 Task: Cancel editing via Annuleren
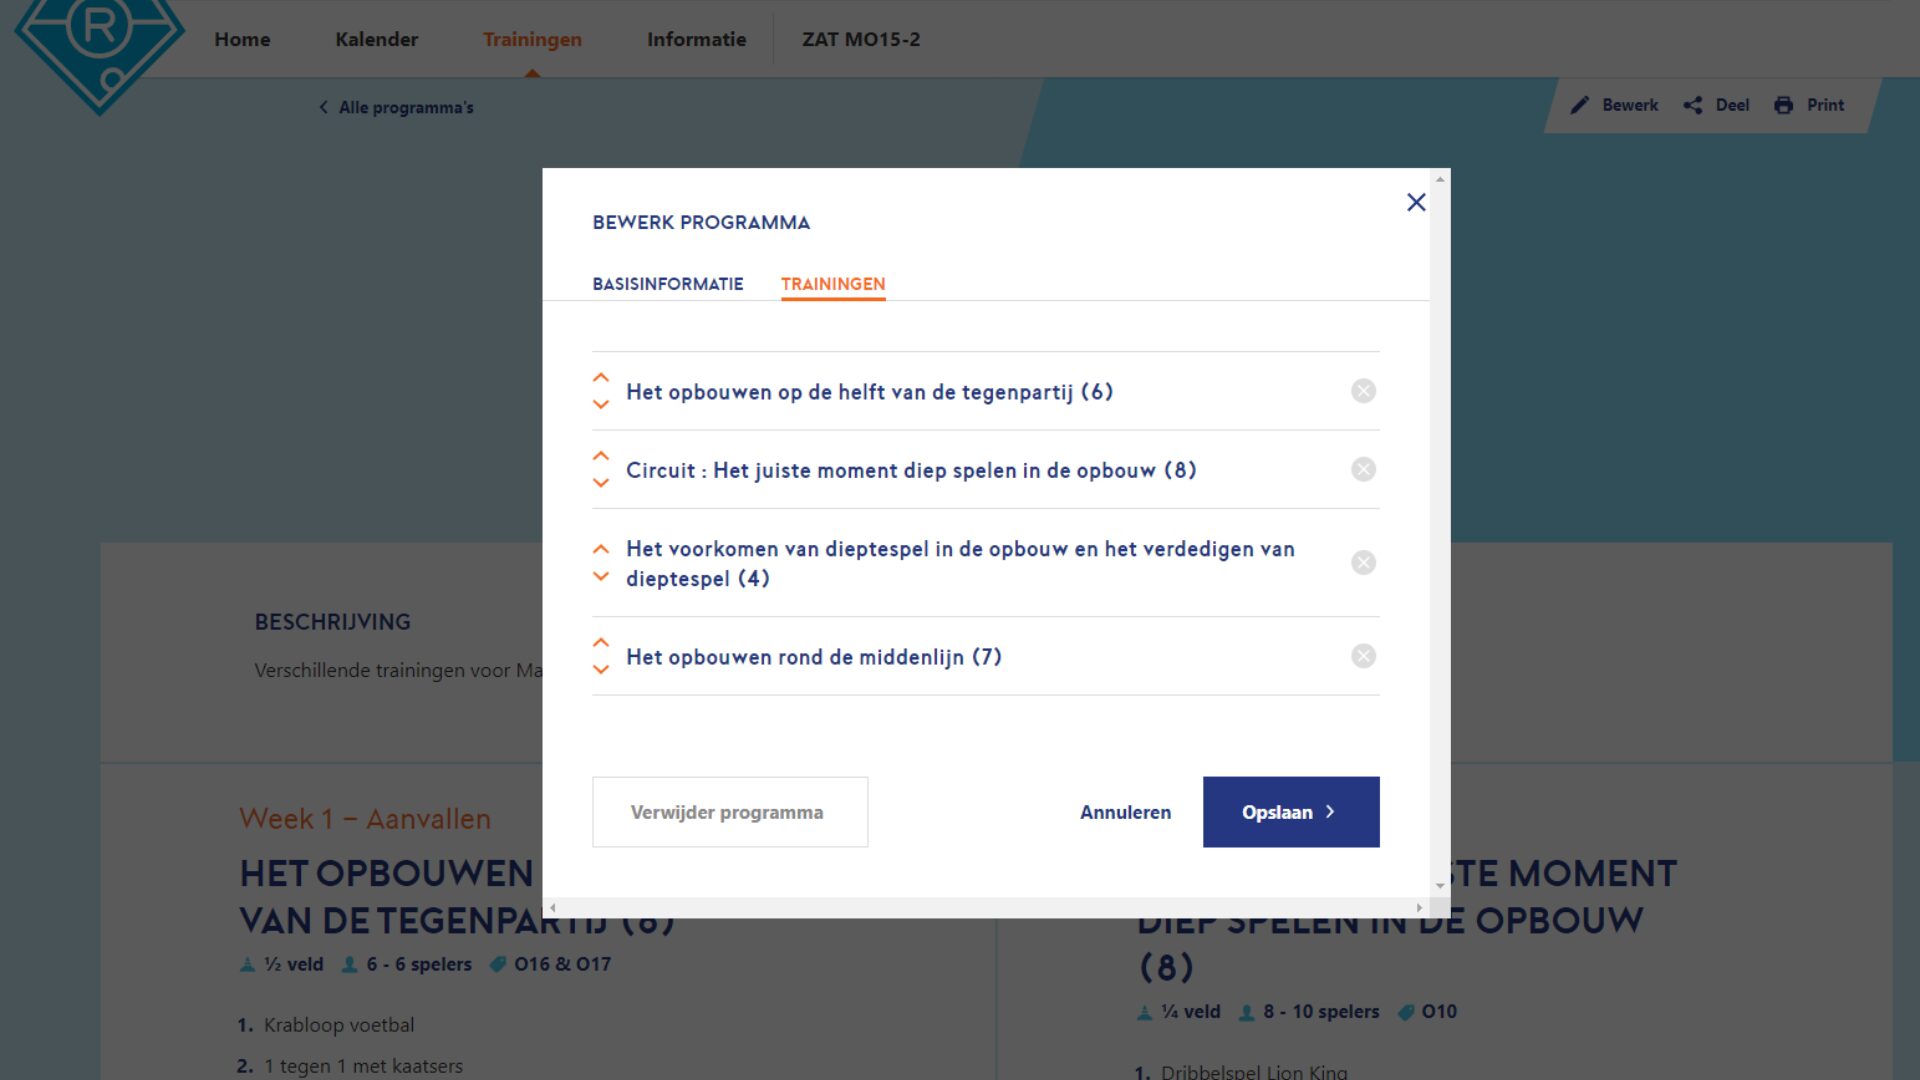click(1125, 812)
